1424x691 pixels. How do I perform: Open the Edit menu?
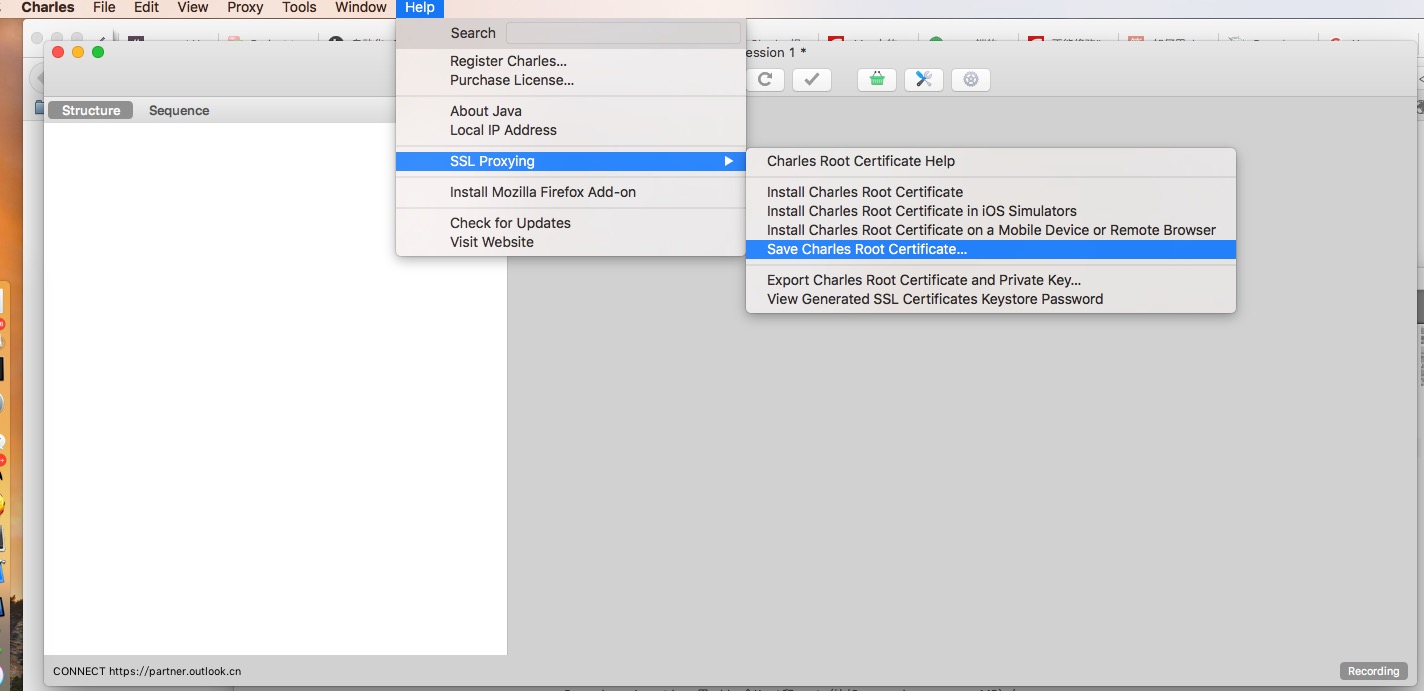click(147, 8)
